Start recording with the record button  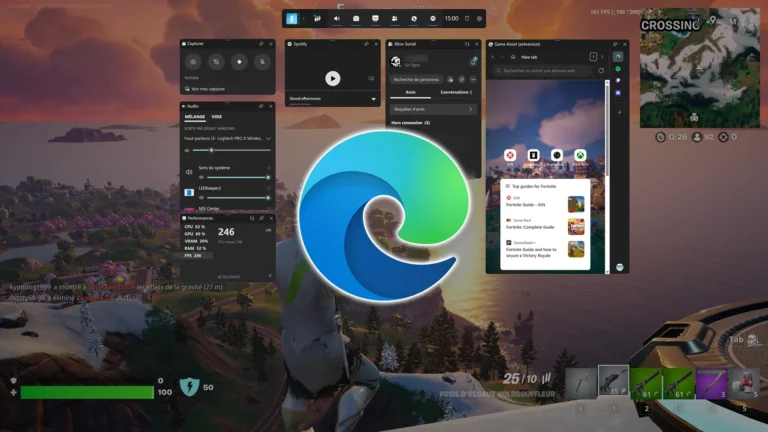239,62
